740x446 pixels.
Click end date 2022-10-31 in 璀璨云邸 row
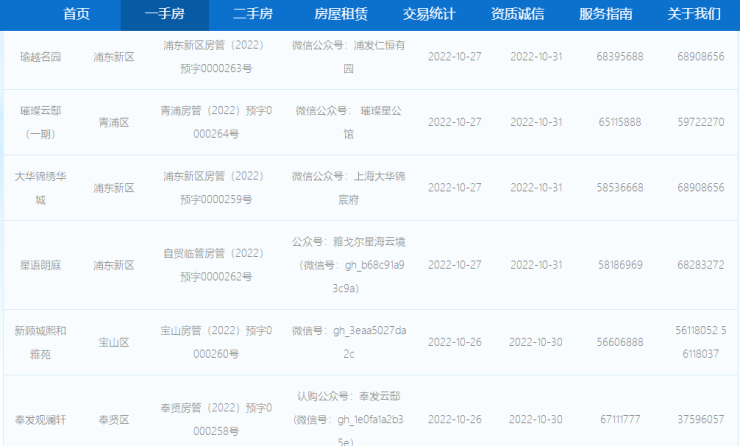pyautogui.click(x=536, y=122)
